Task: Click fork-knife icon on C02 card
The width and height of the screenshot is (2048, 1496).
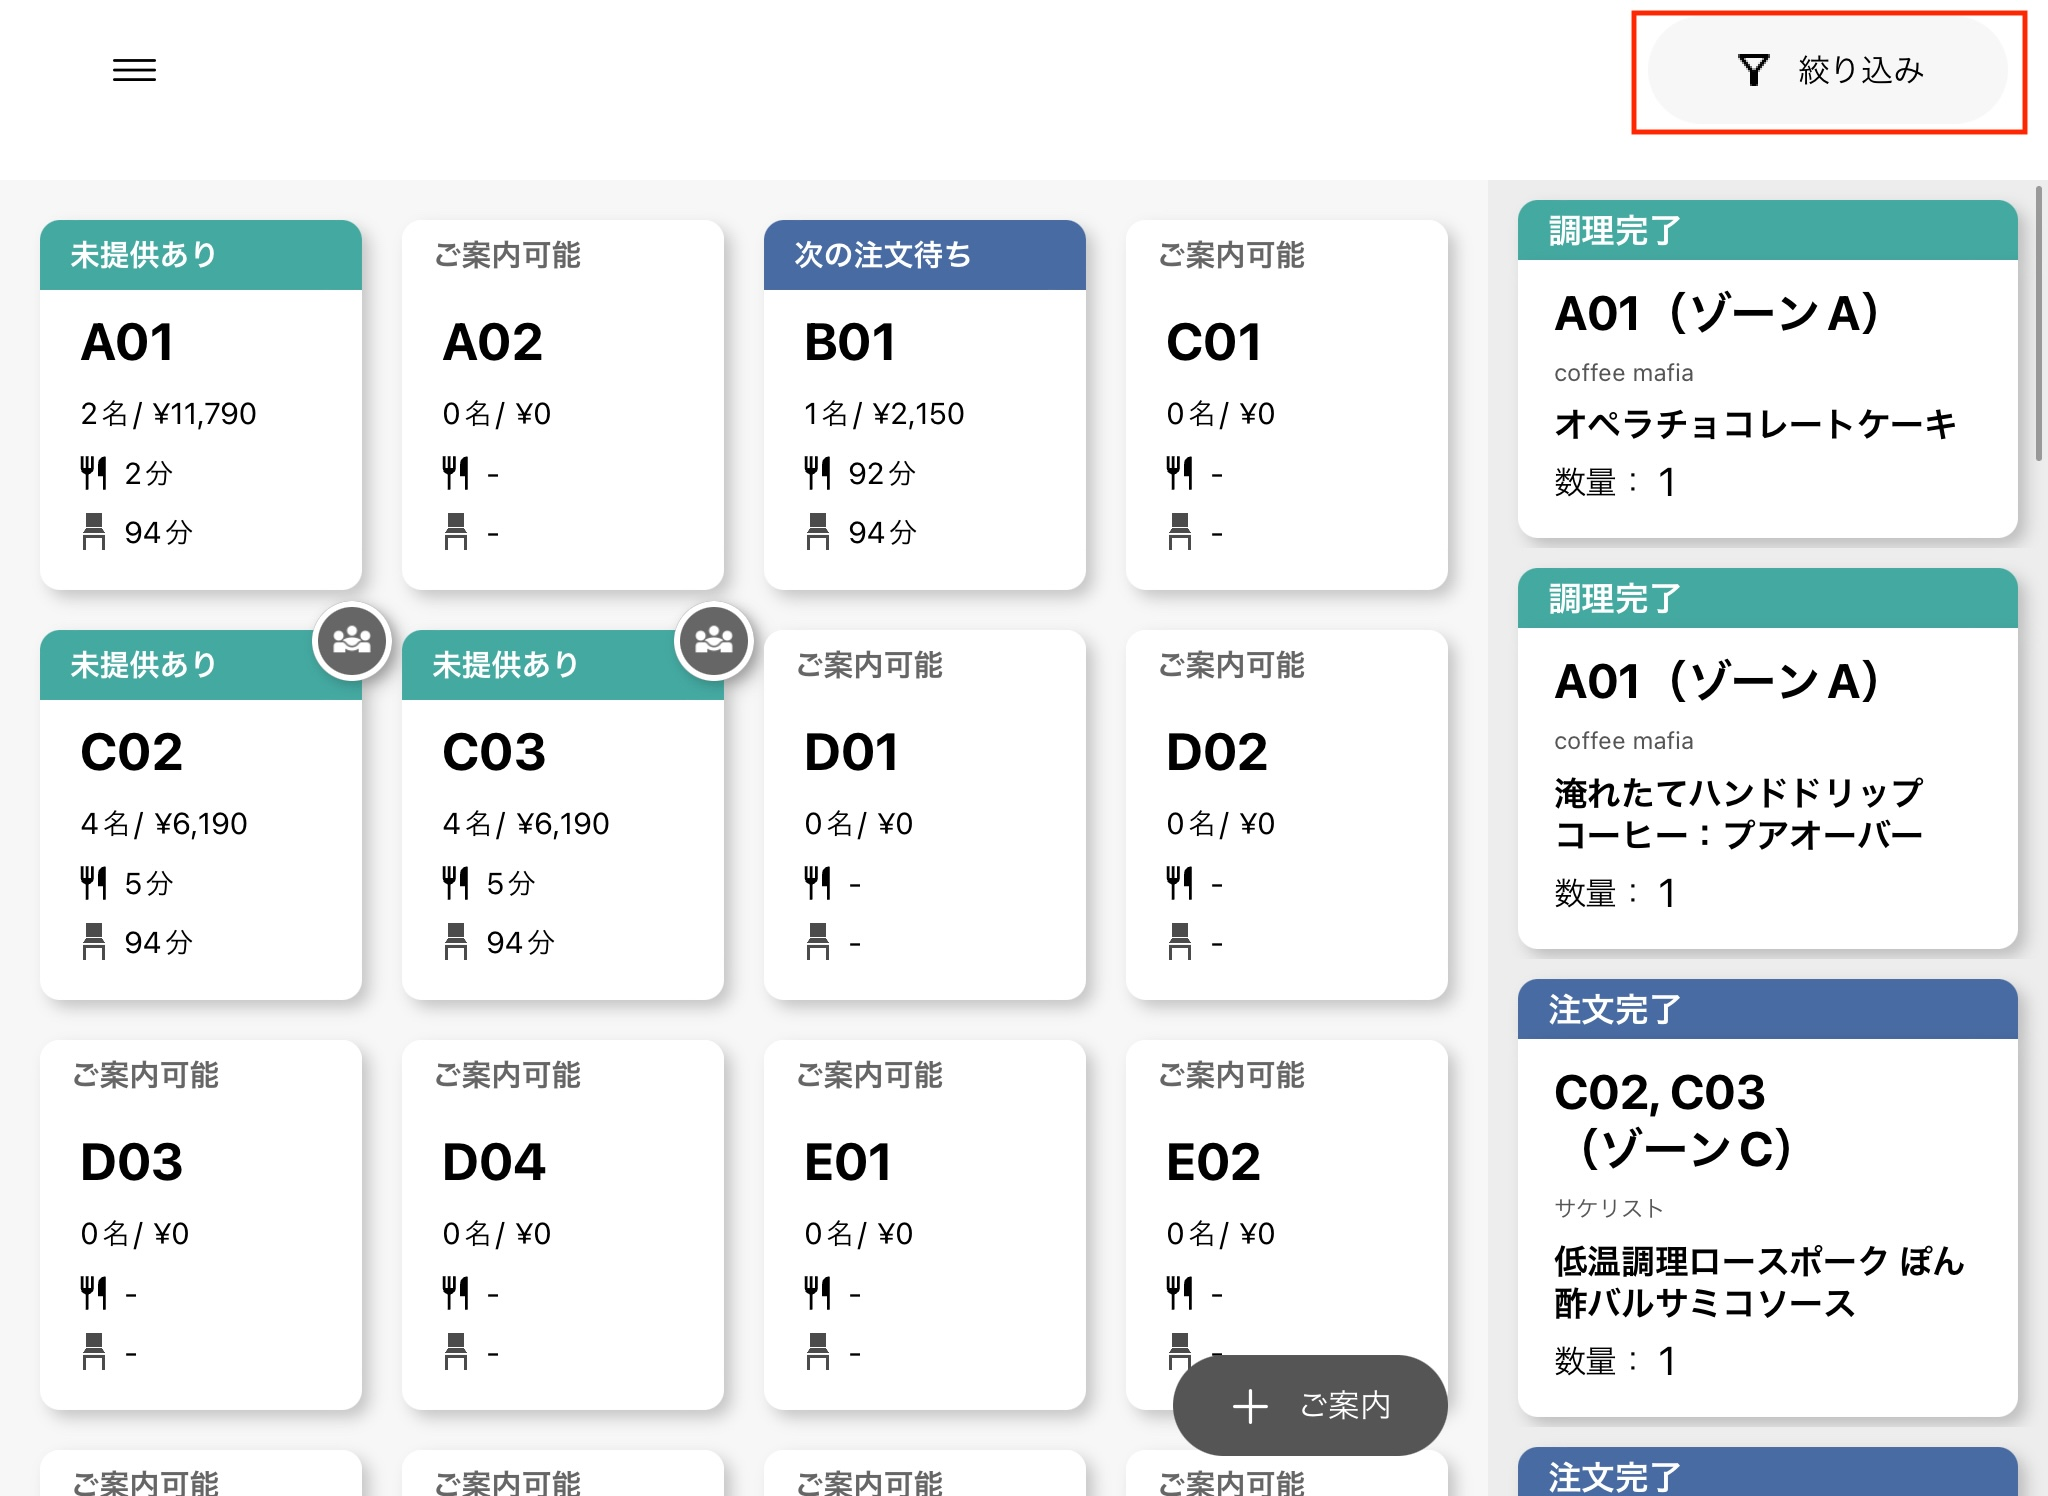Action: coord(94,883)
